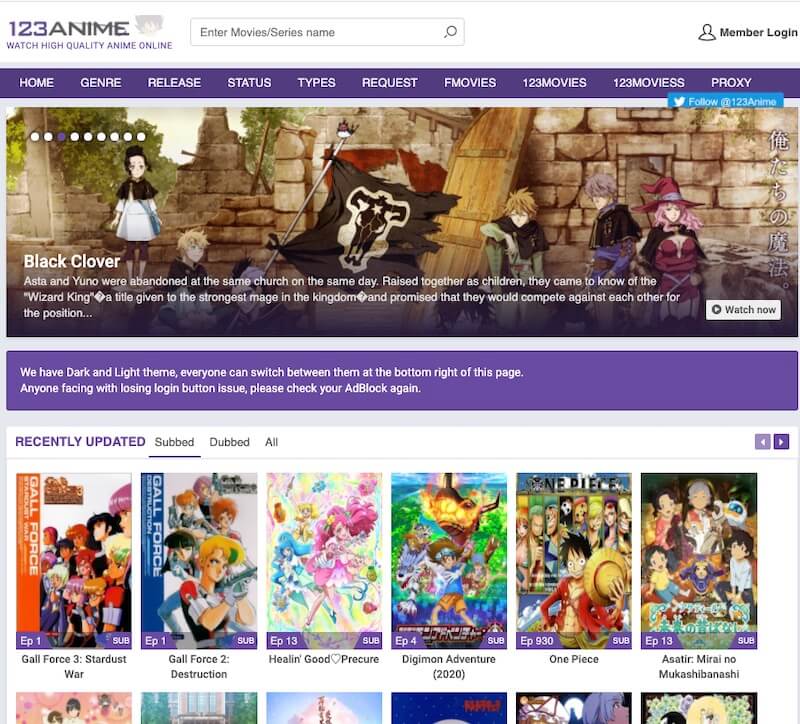The height and width of the screenshot is (724, 800).
Task: Click the Watch now button
Action: (743, 310)
